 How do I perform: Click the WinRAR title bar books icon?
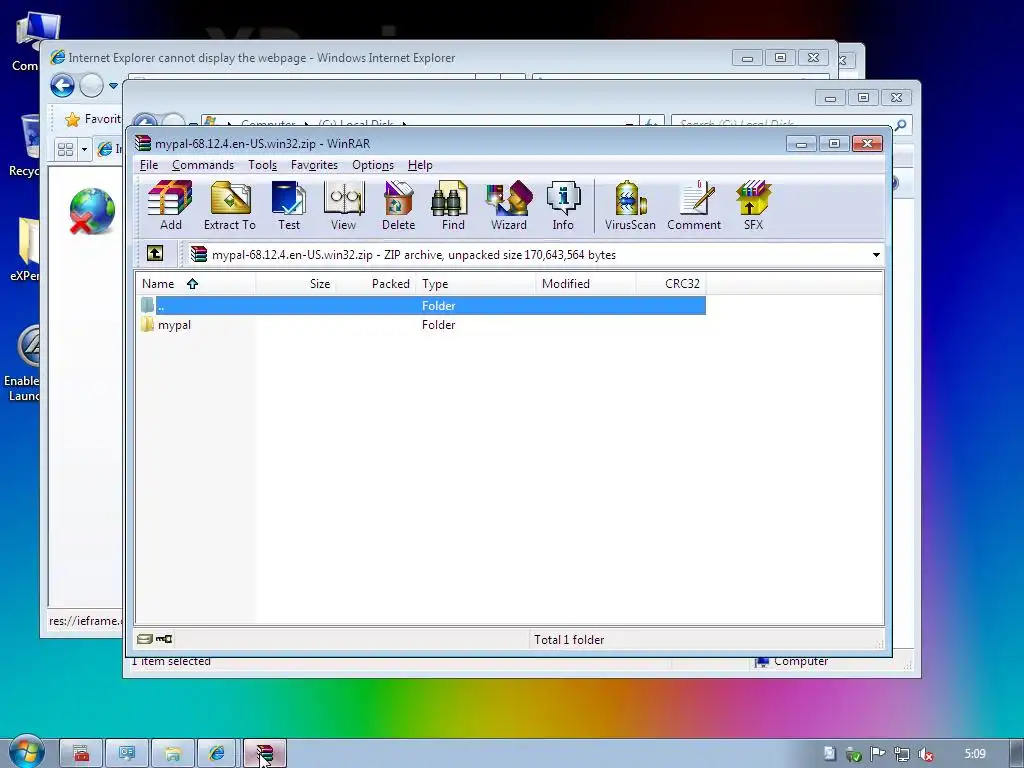click(142, 143)
